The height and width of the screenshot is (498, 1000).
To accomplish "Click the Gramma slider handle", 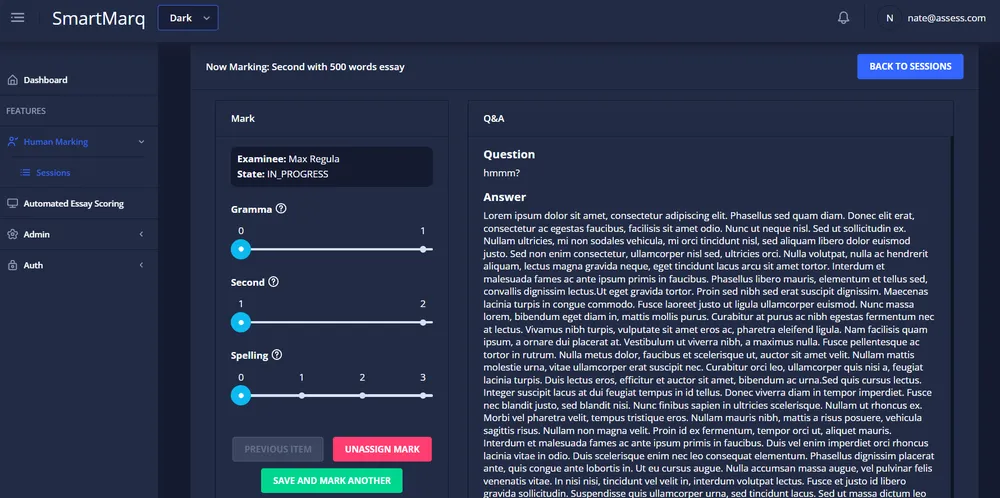I will [240, 249].
